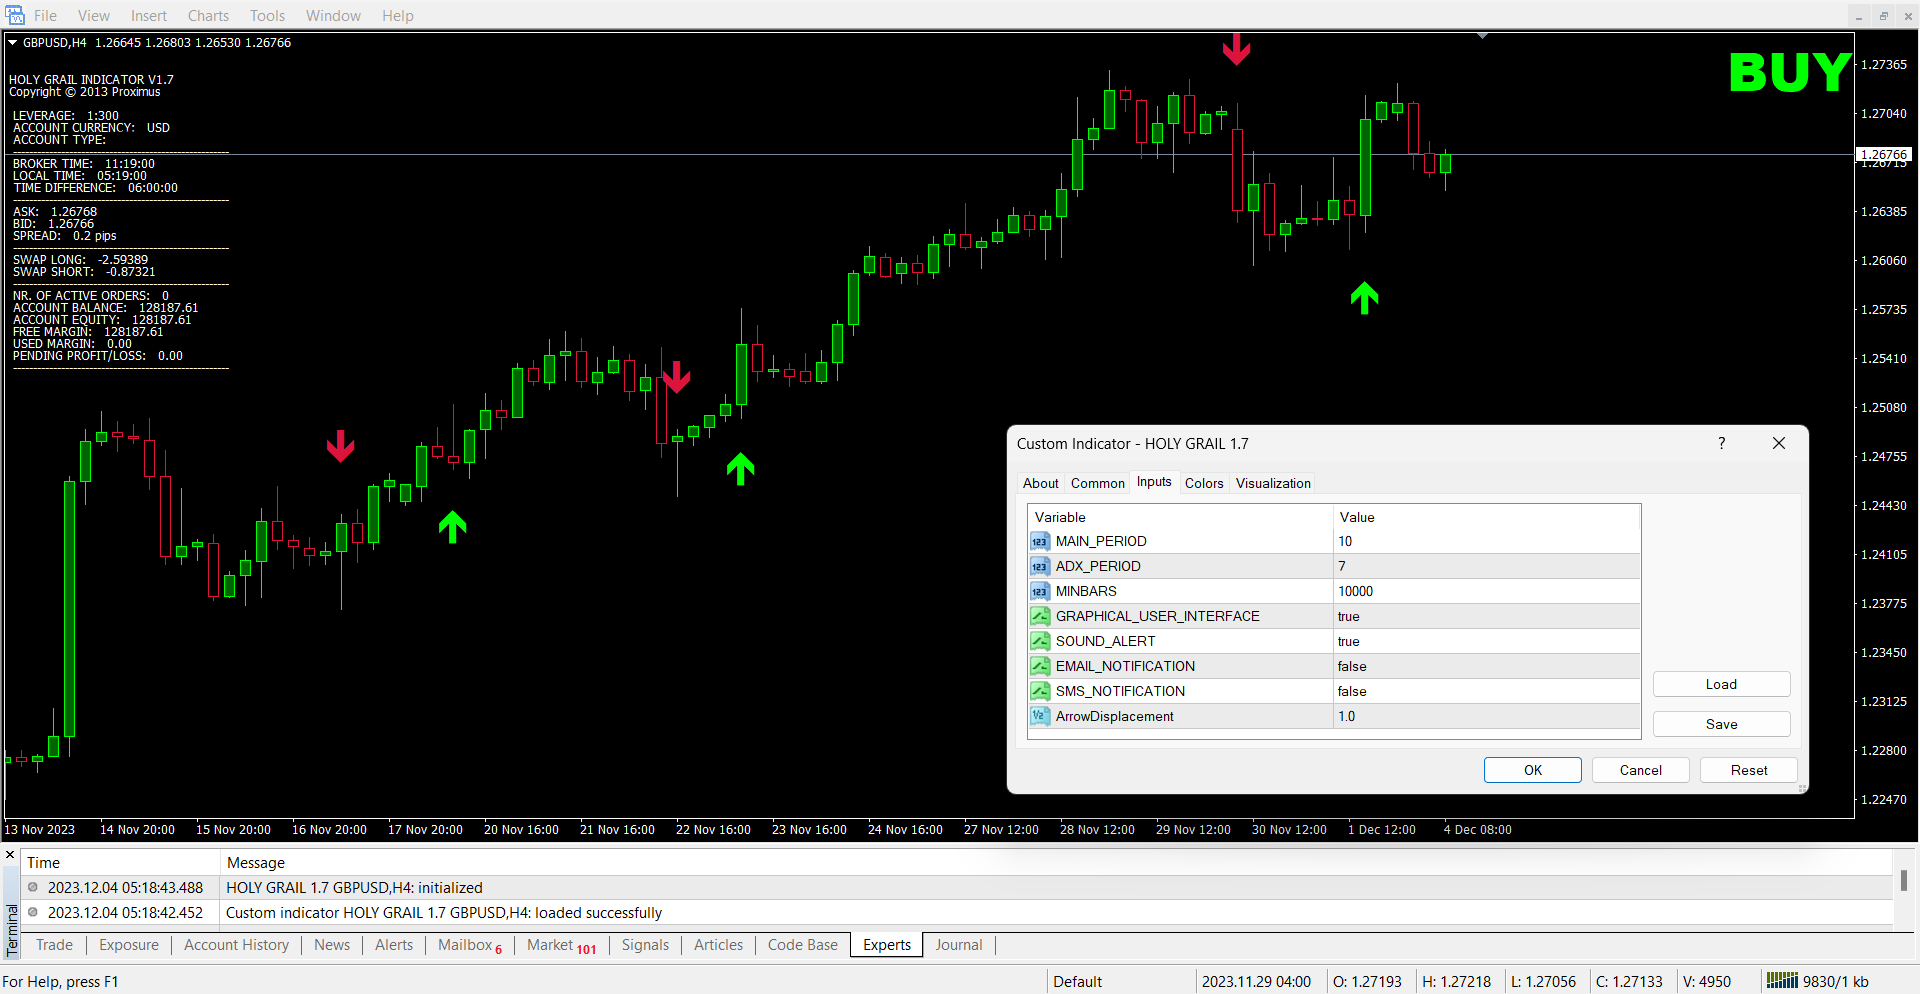Image resolution: width=1920 pixels, height=994 pixels.
Task: Click the Terminal log vertical scrollbar
Action: click(x=1903, y=881)
